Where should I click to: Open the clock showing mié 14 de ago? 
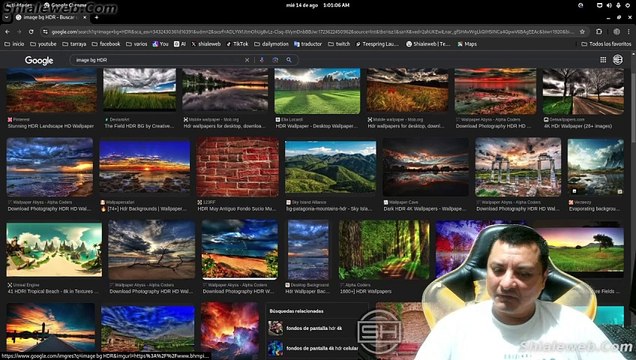coord(318,5)
